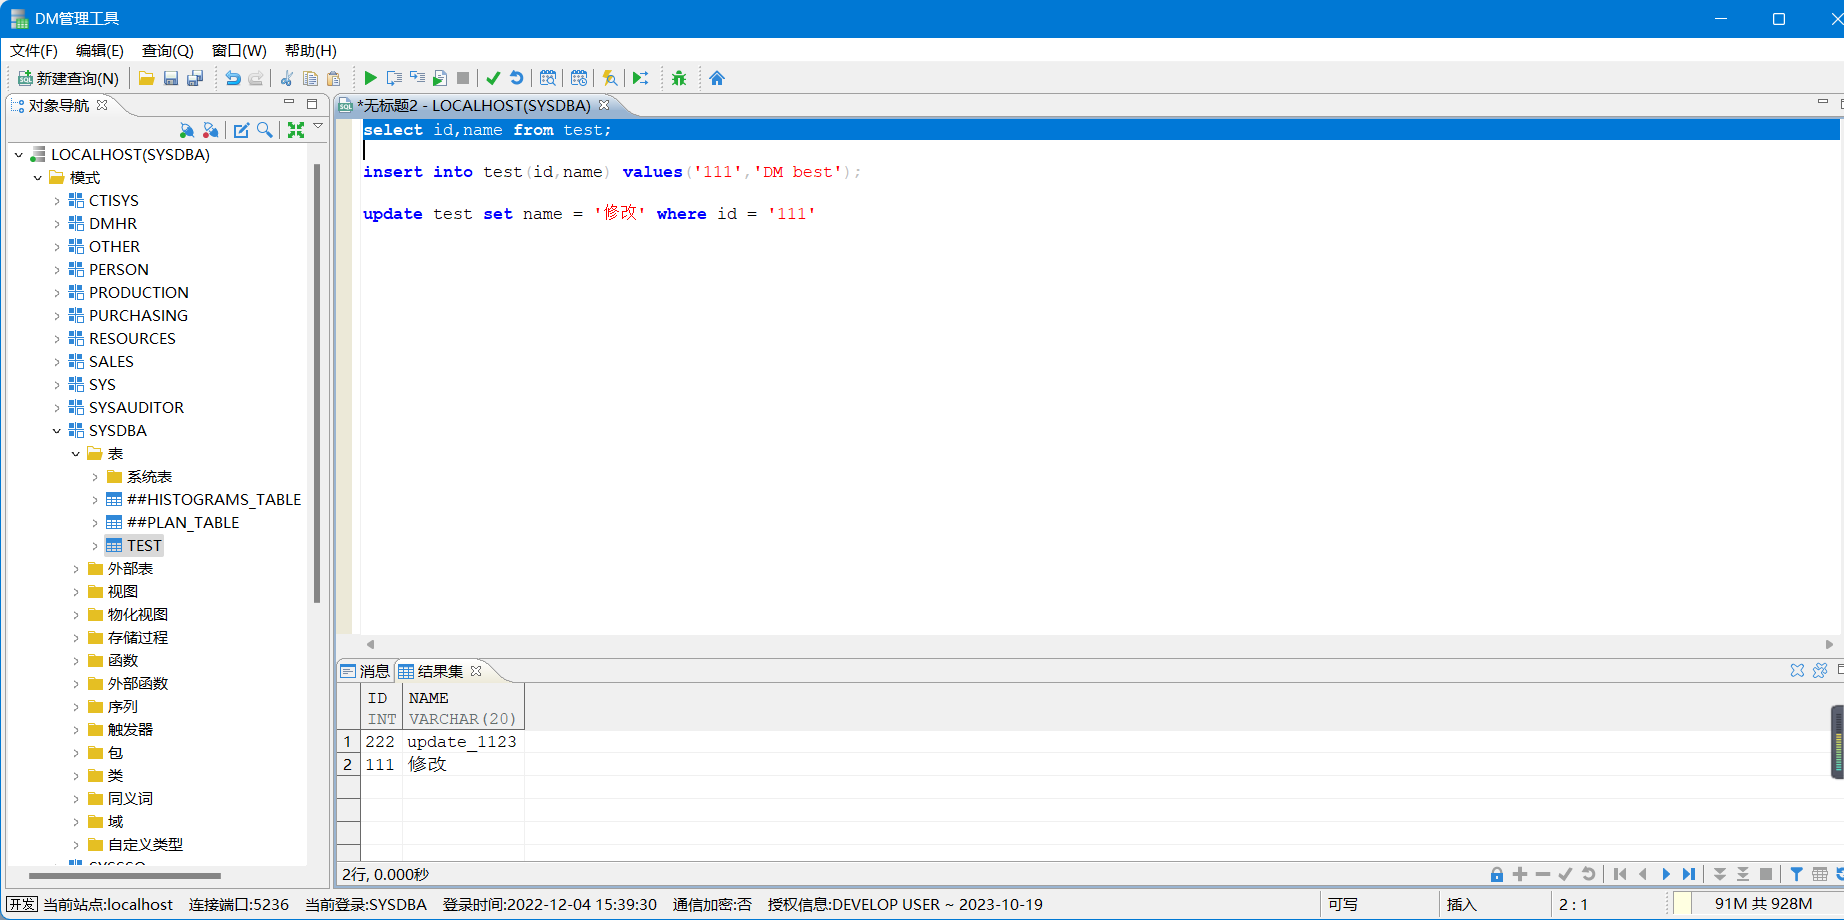Click the navigator vertical scrollbar

click(317, 384)
